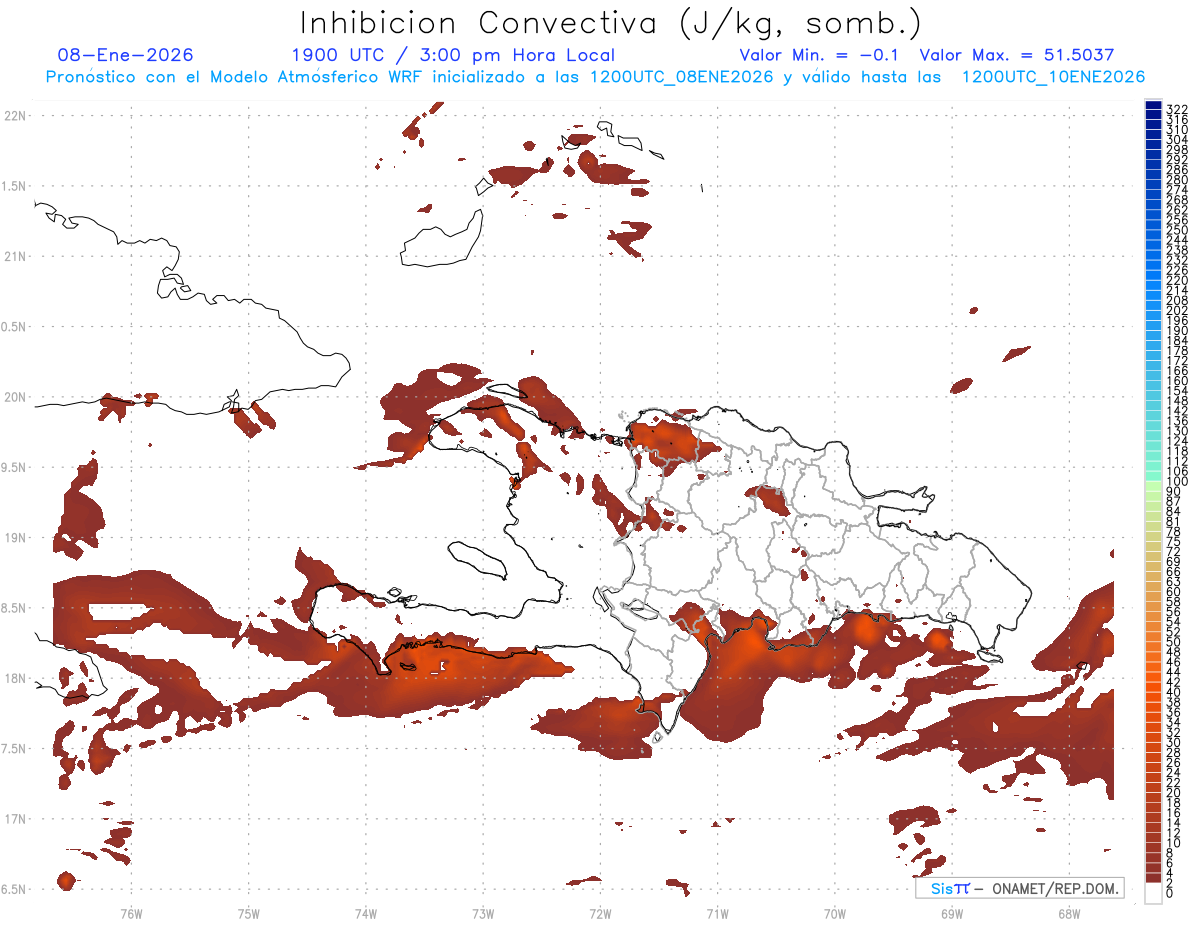The width and height of the screenshot is (1200, 927).
Task: Click the "20N" latitude label
Action: tap(15, 397)
